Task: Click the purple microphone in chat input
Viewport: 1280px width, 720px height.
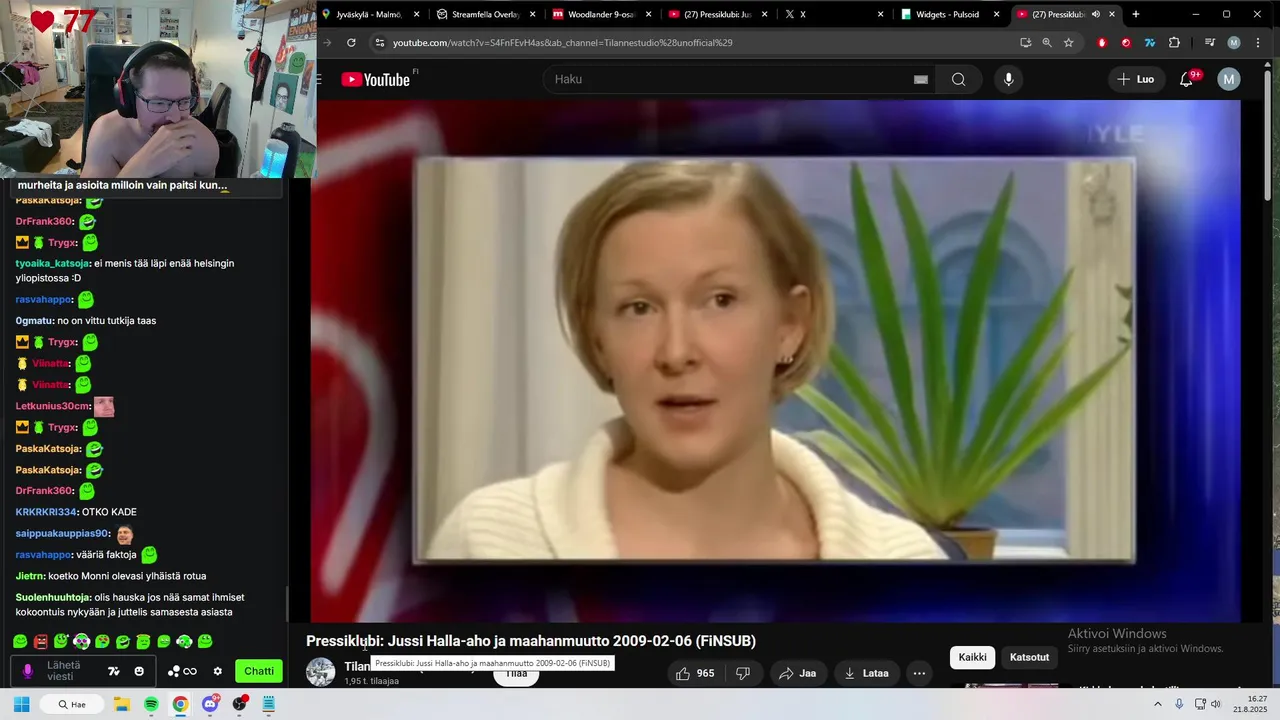Action: [x=28, y=671]
